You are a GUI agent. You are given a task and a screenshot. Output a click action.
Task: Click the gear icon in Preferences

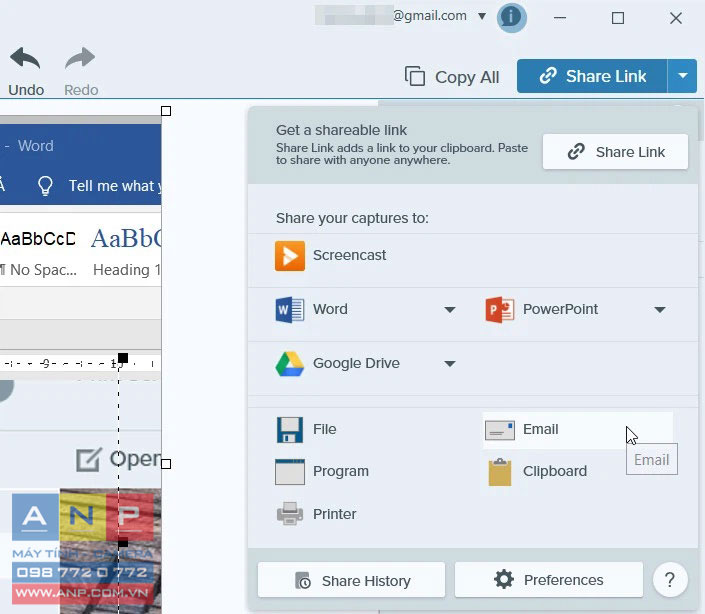504,579
